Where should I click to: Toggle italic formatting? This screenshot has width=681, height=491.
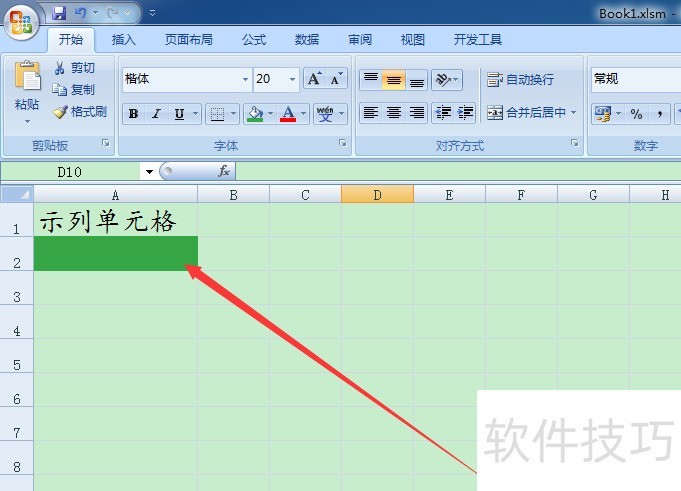point(156,114)
